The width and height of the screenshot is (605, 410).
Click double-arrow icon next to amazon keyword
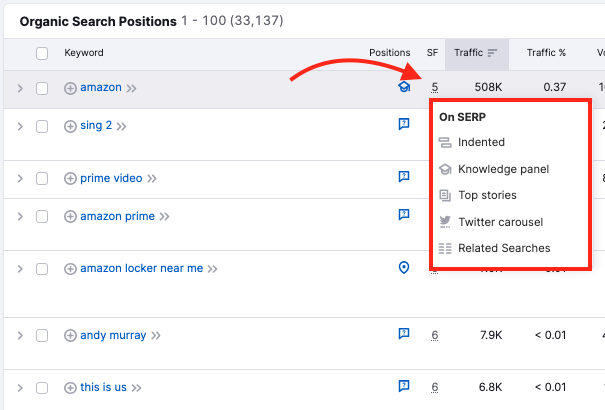pyautogui.click(x=131, y=89)
